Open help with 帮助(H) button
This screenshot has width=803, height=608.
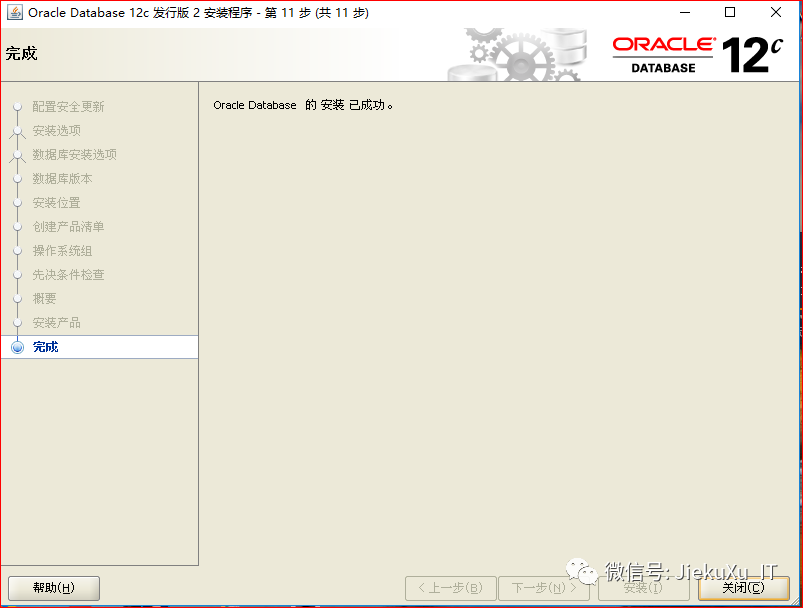click(54, 588)
